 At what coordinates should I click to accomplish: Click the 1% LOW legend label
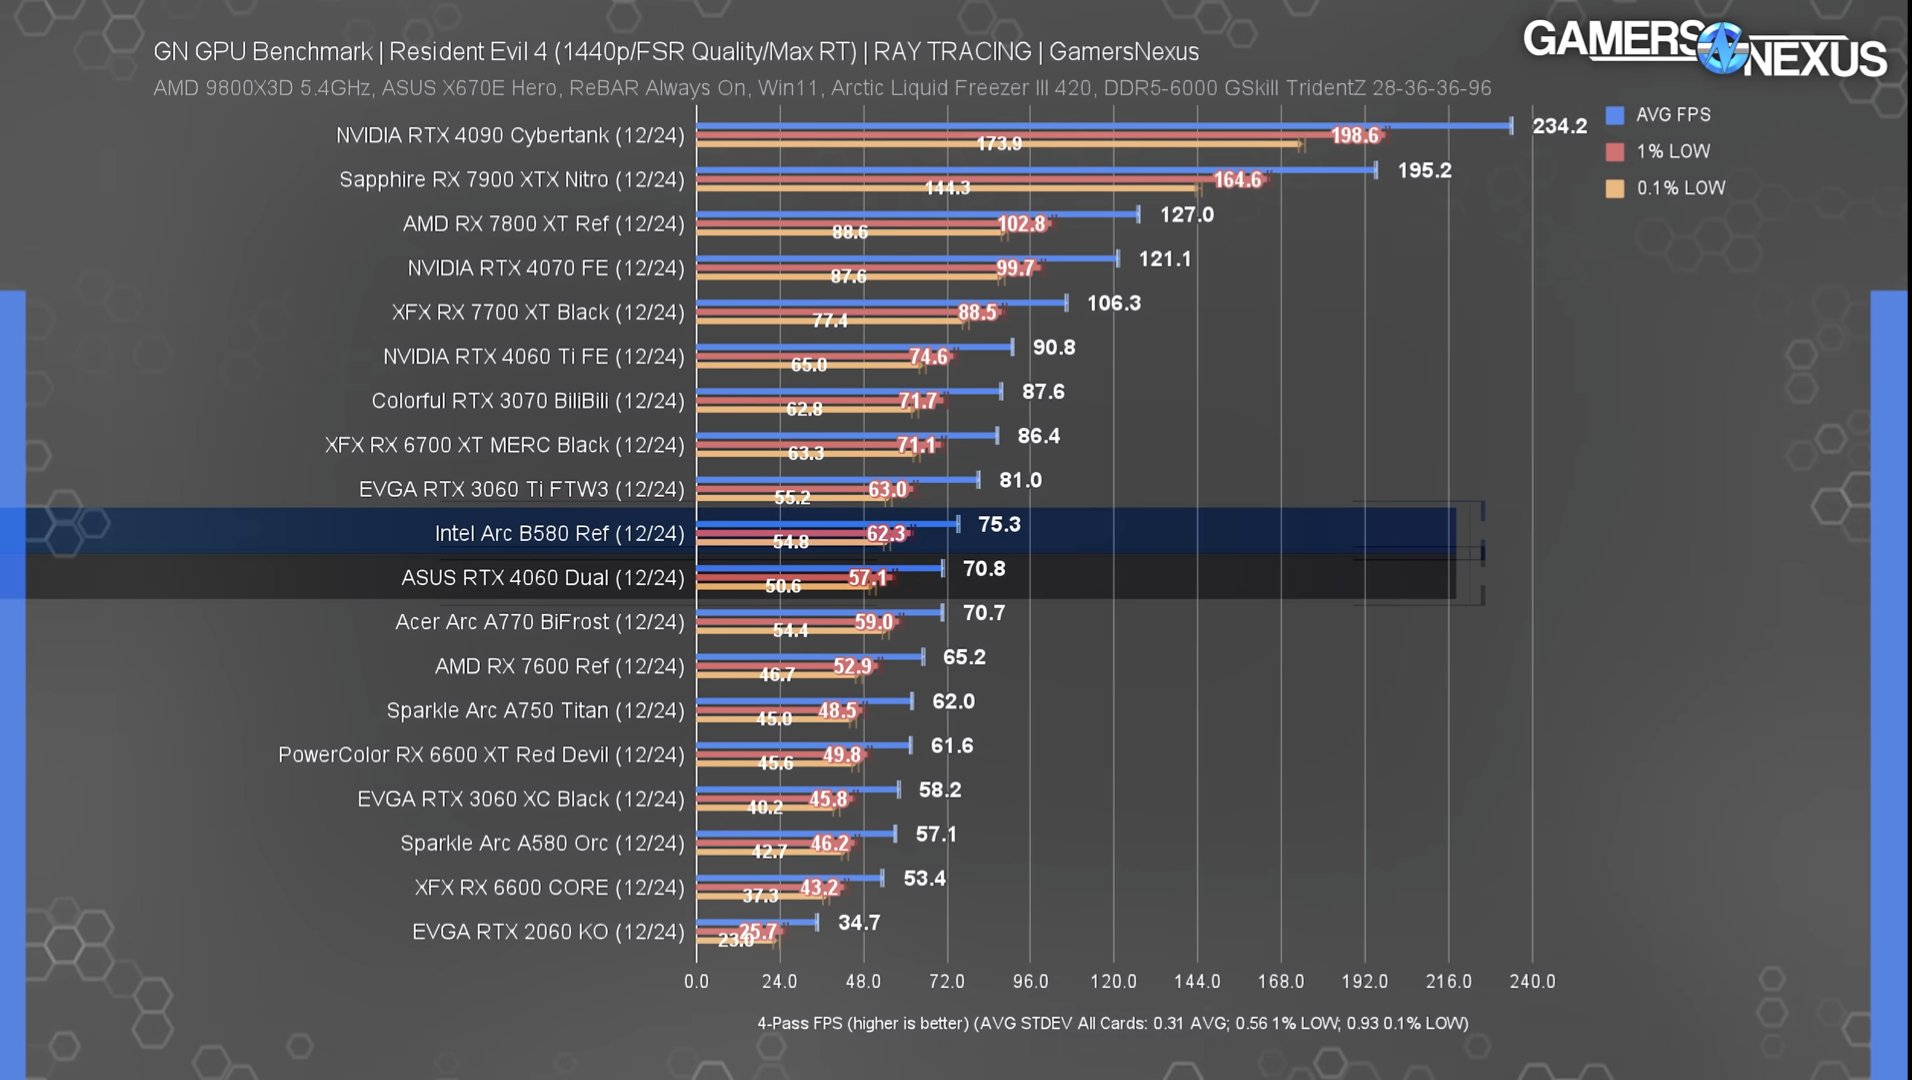(x=1673, y=152)
